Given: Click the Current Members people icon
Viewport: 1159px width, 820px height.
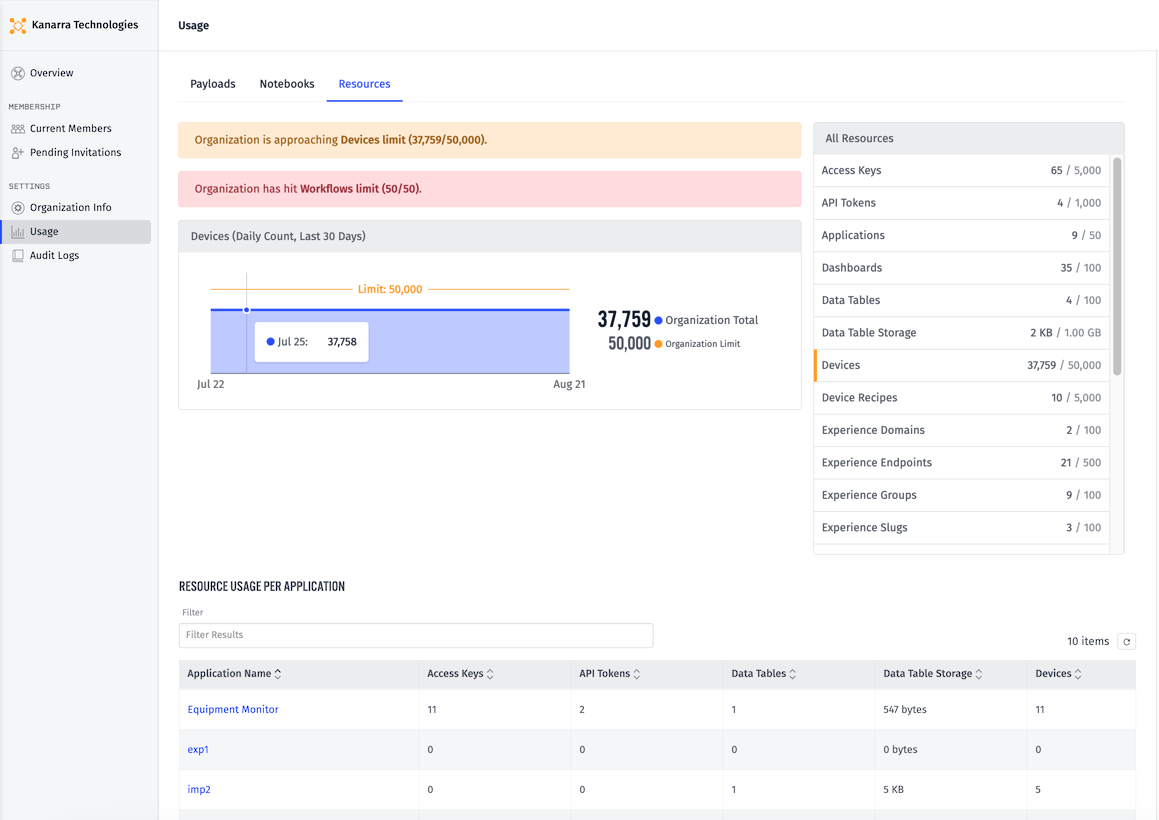Looking at the screenshot, I should click(18, 129).
